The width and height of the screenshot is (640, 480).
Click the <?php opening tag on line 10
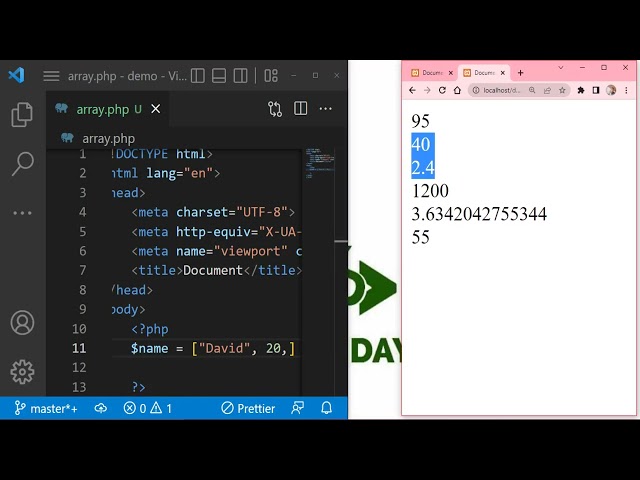point(150,329)
